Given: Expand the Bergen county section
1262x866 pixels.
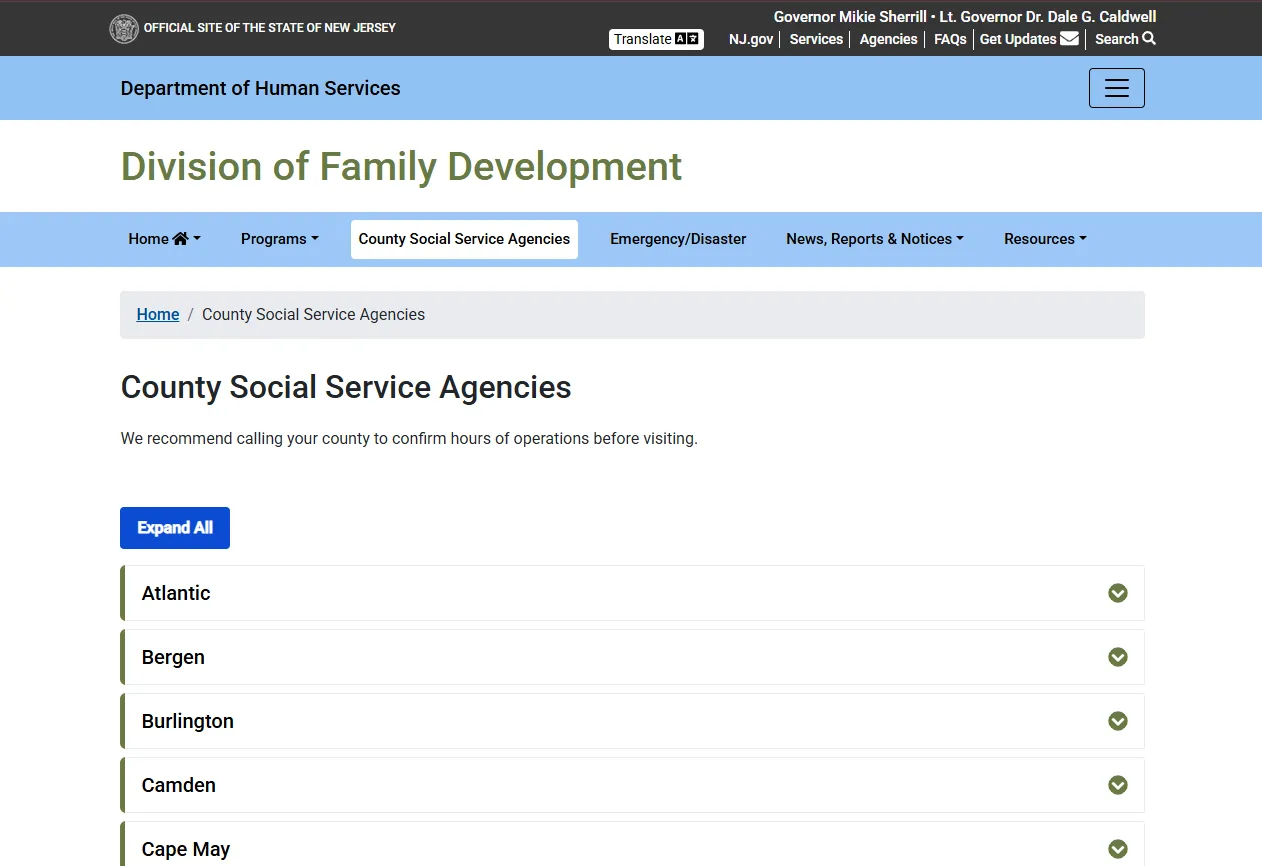Looking at the screenshot, I should 632,657.
